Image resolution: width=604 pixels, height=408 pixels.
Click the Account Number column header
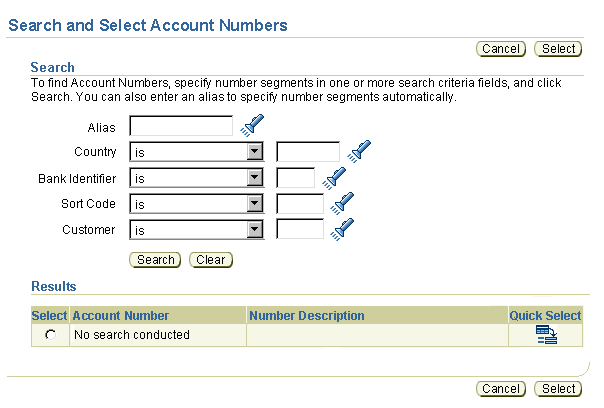pos(121,316)
